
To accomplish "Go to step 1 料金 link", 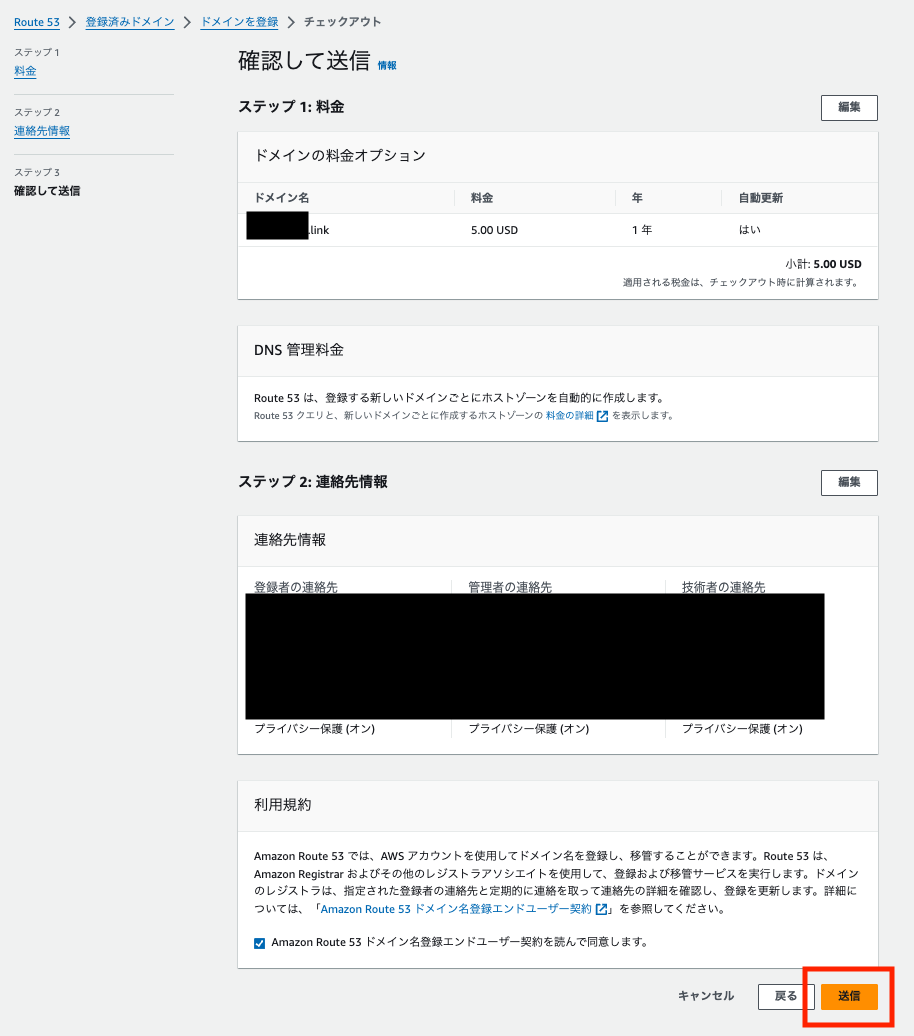I will [25, 71].
